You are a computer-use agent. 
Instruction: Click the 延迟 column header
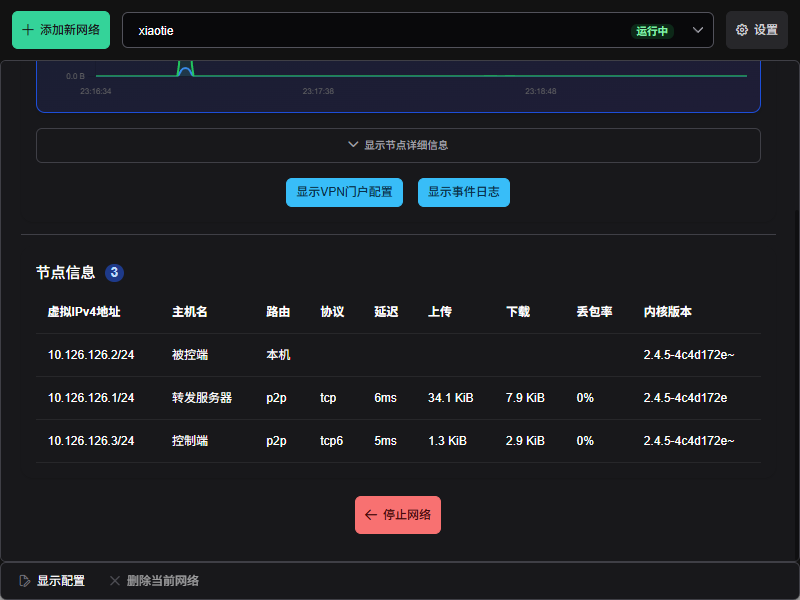pyautogui.click(x=386, y=312)
